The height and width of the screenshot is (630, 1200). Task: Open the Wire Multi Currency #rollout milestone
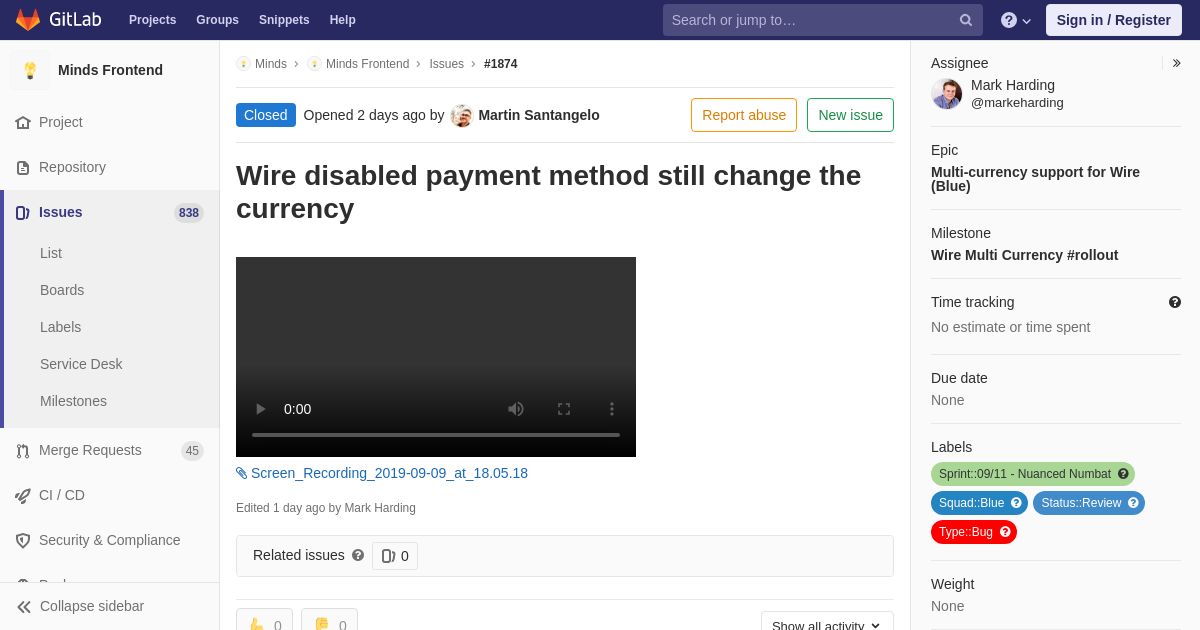(1024, 255)
